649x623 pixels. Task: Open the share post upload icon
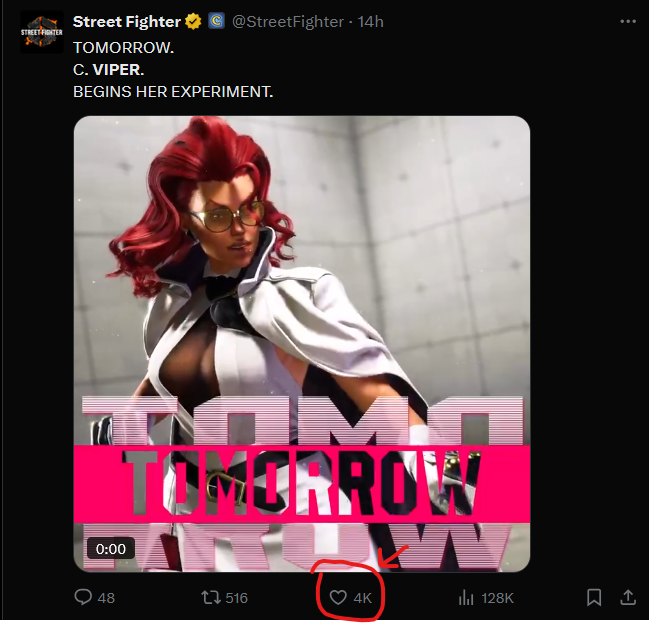628,597
